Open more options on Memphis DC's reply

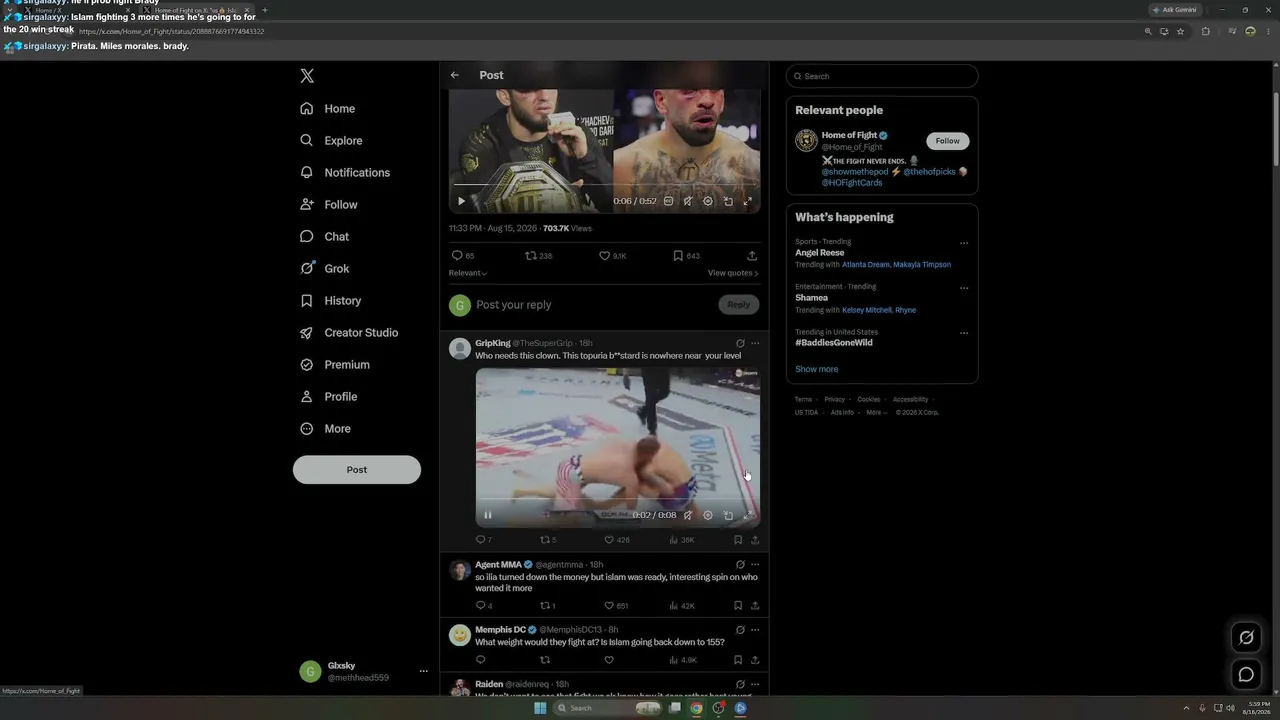pyautogui.click(x=755, y=630)
